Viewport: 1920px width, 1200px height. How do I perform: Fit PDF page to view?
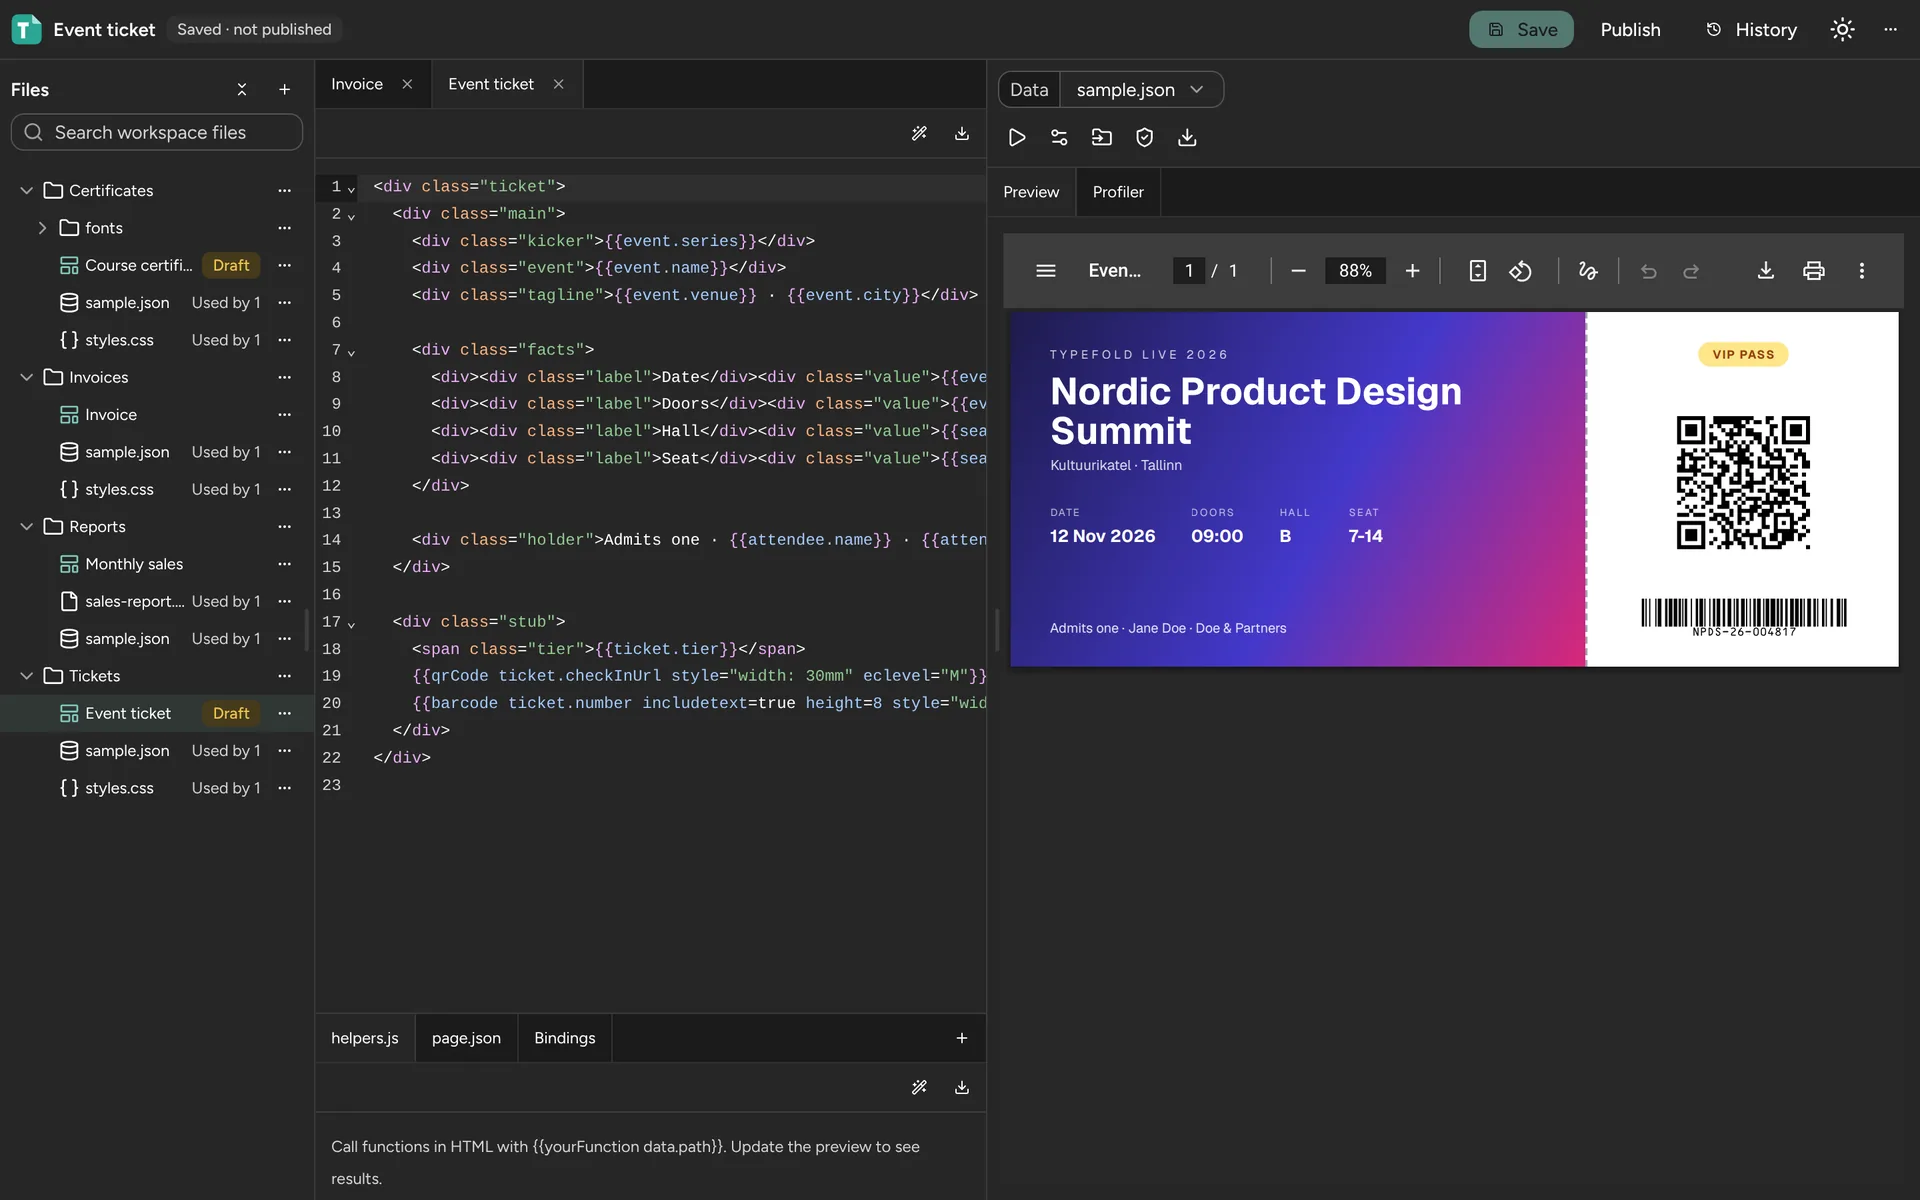(1477, 271)
